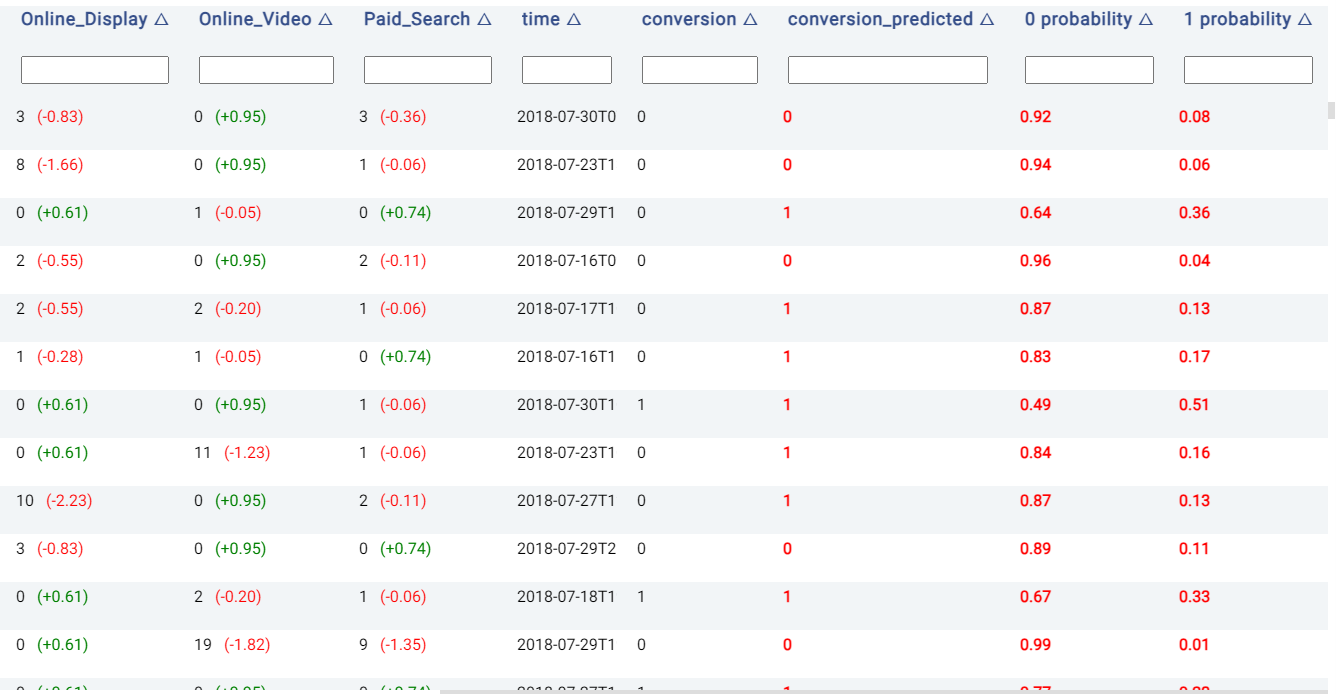Select time cell 2018-07-27T1 in the 0.87 row
The image size is (1337, 694).
(x=567, y=501)
